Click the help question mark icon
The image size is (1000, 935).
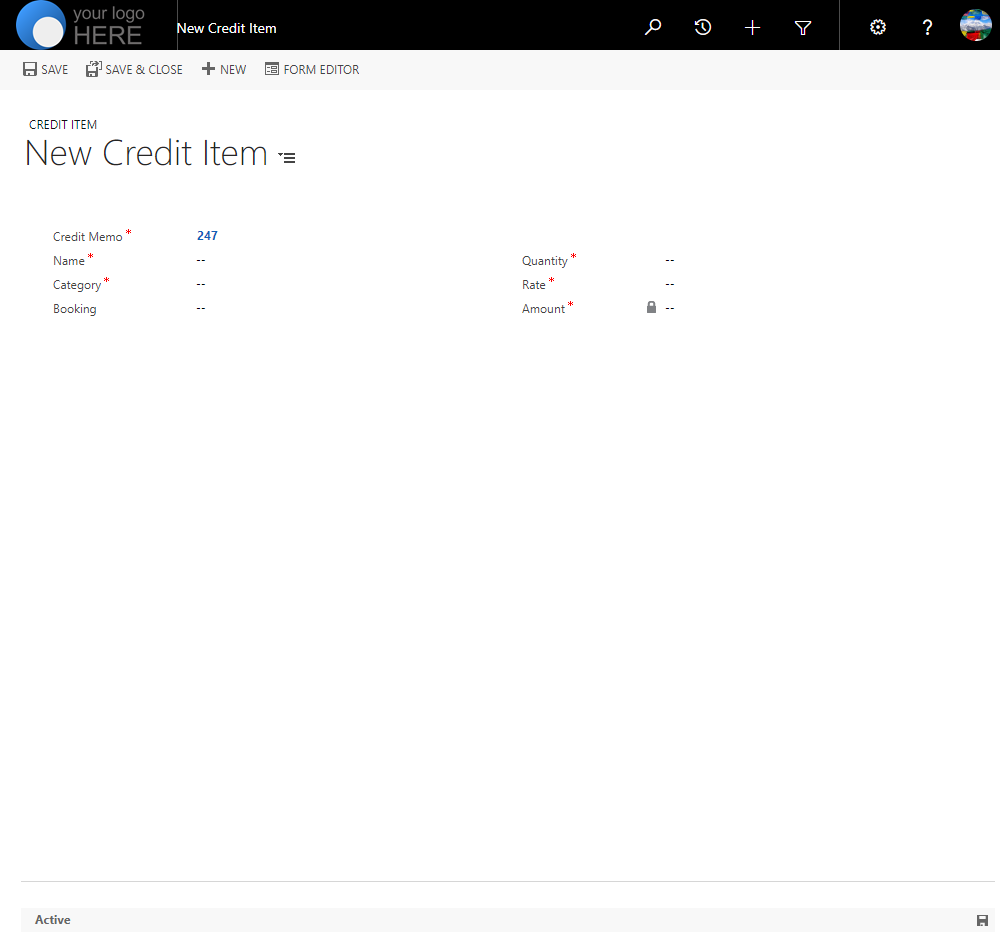(x=927, y=28)
